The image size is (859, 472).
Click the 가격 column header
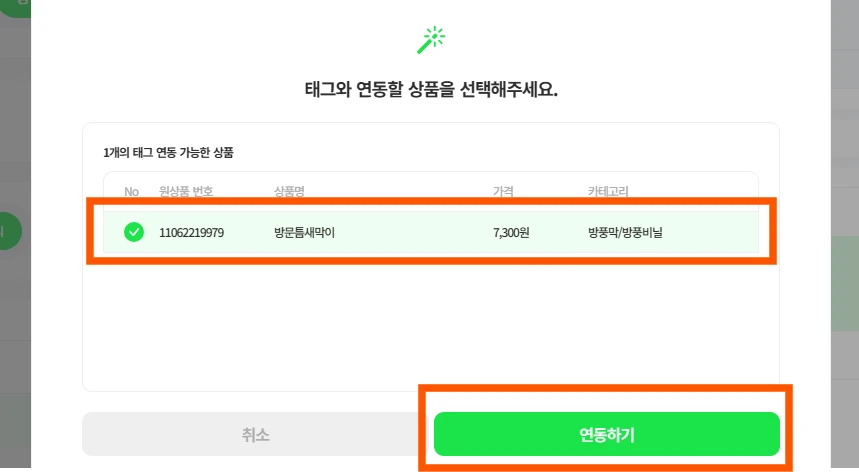click(x=503, y=191)
